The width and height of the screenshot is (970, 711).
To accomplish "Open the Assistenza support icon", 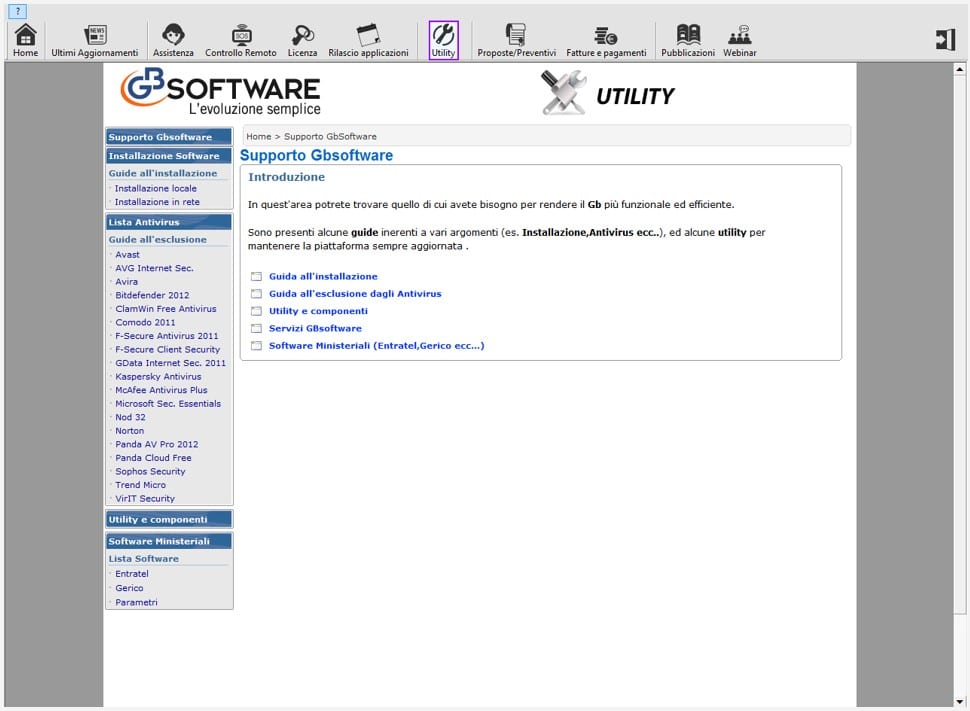I will coord(173,41).
